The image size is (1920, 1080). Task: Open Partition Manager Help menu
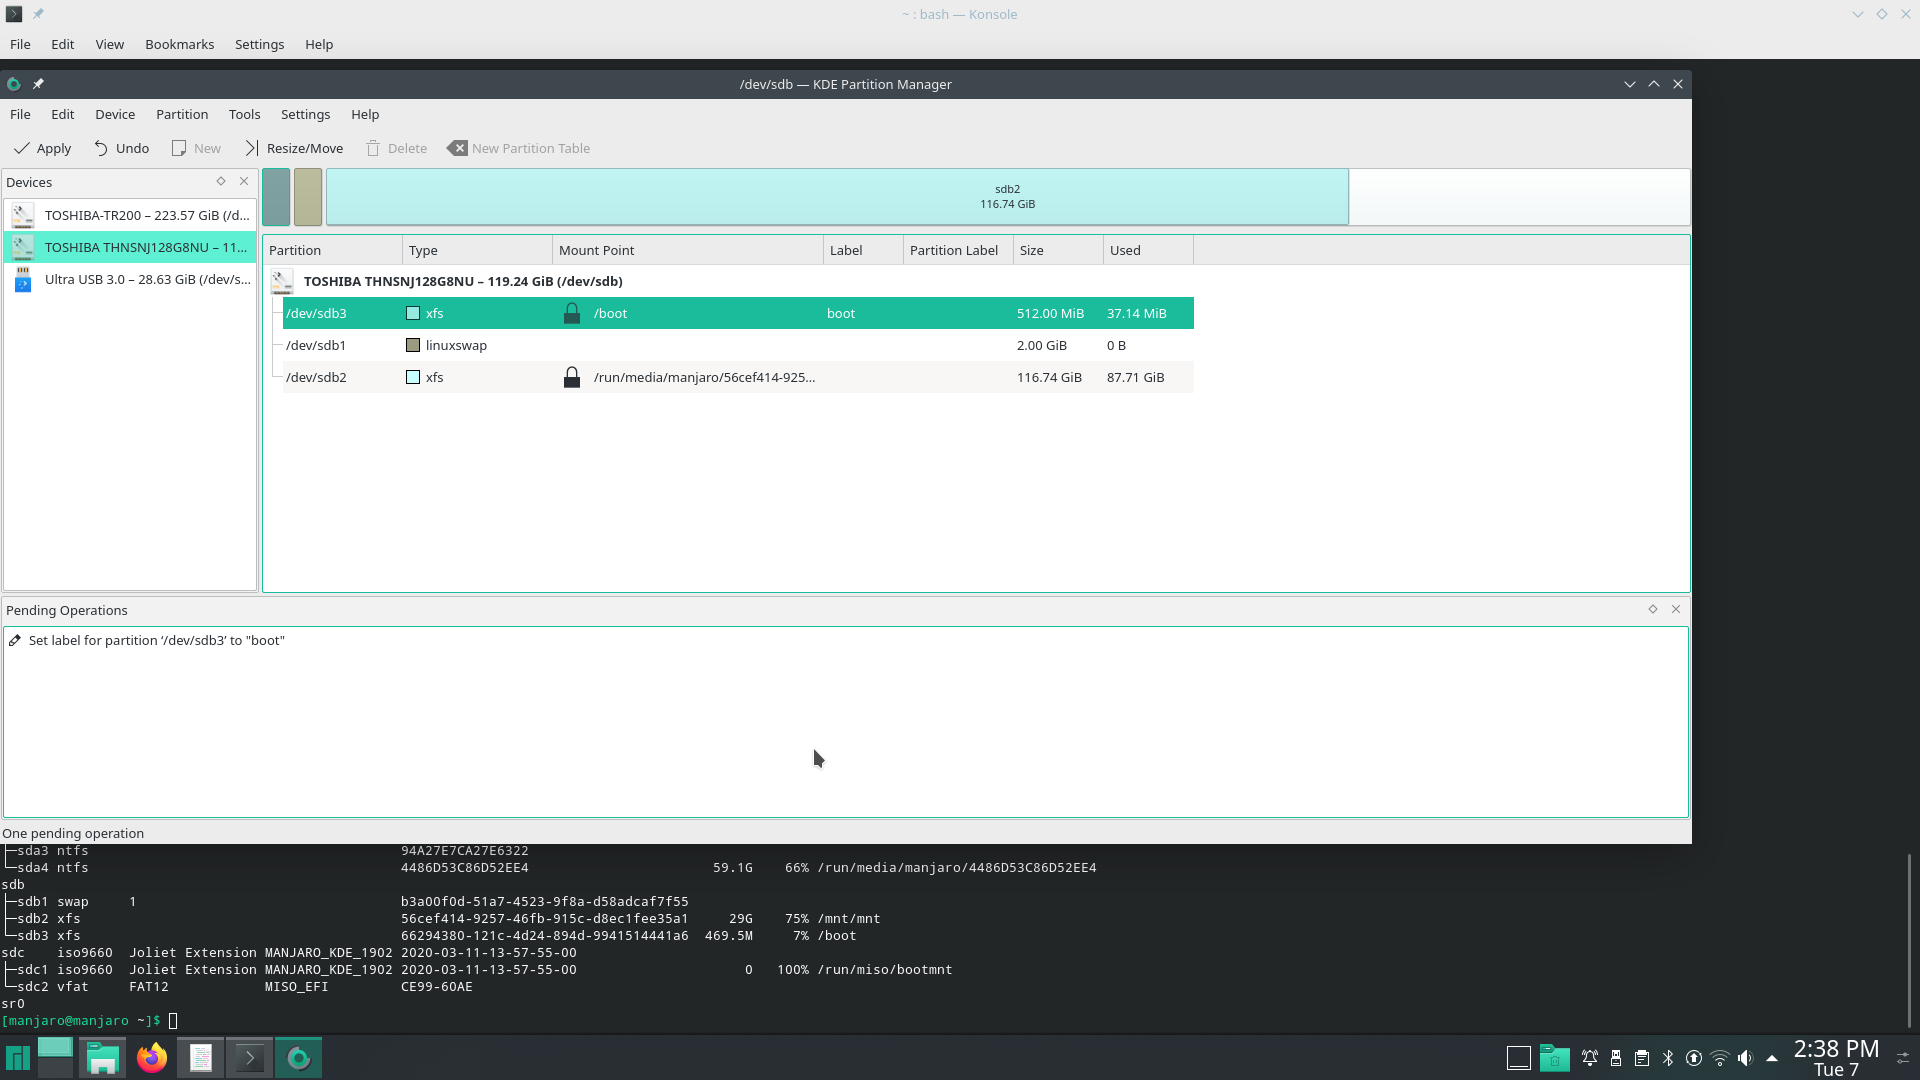tap(365, 114)
